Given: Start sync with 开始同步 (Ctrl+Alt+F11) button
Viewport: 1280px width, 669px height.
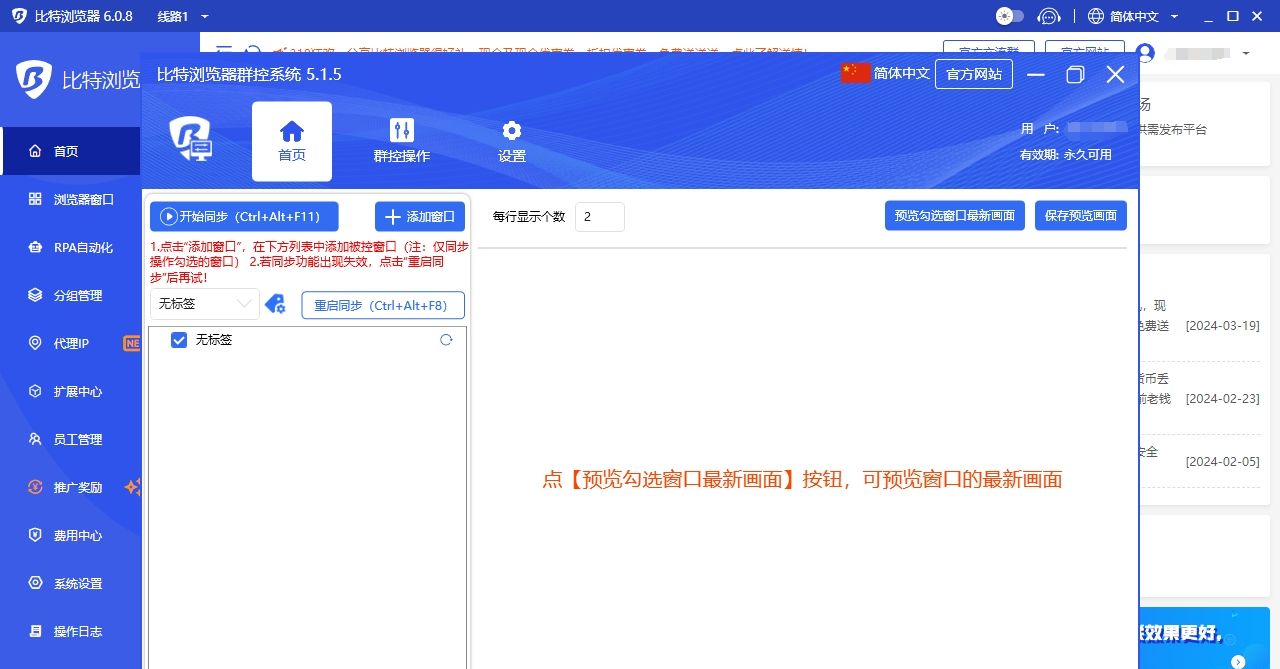Looking at the screenshot, I should pyautogui.click(x=244, y=216).
